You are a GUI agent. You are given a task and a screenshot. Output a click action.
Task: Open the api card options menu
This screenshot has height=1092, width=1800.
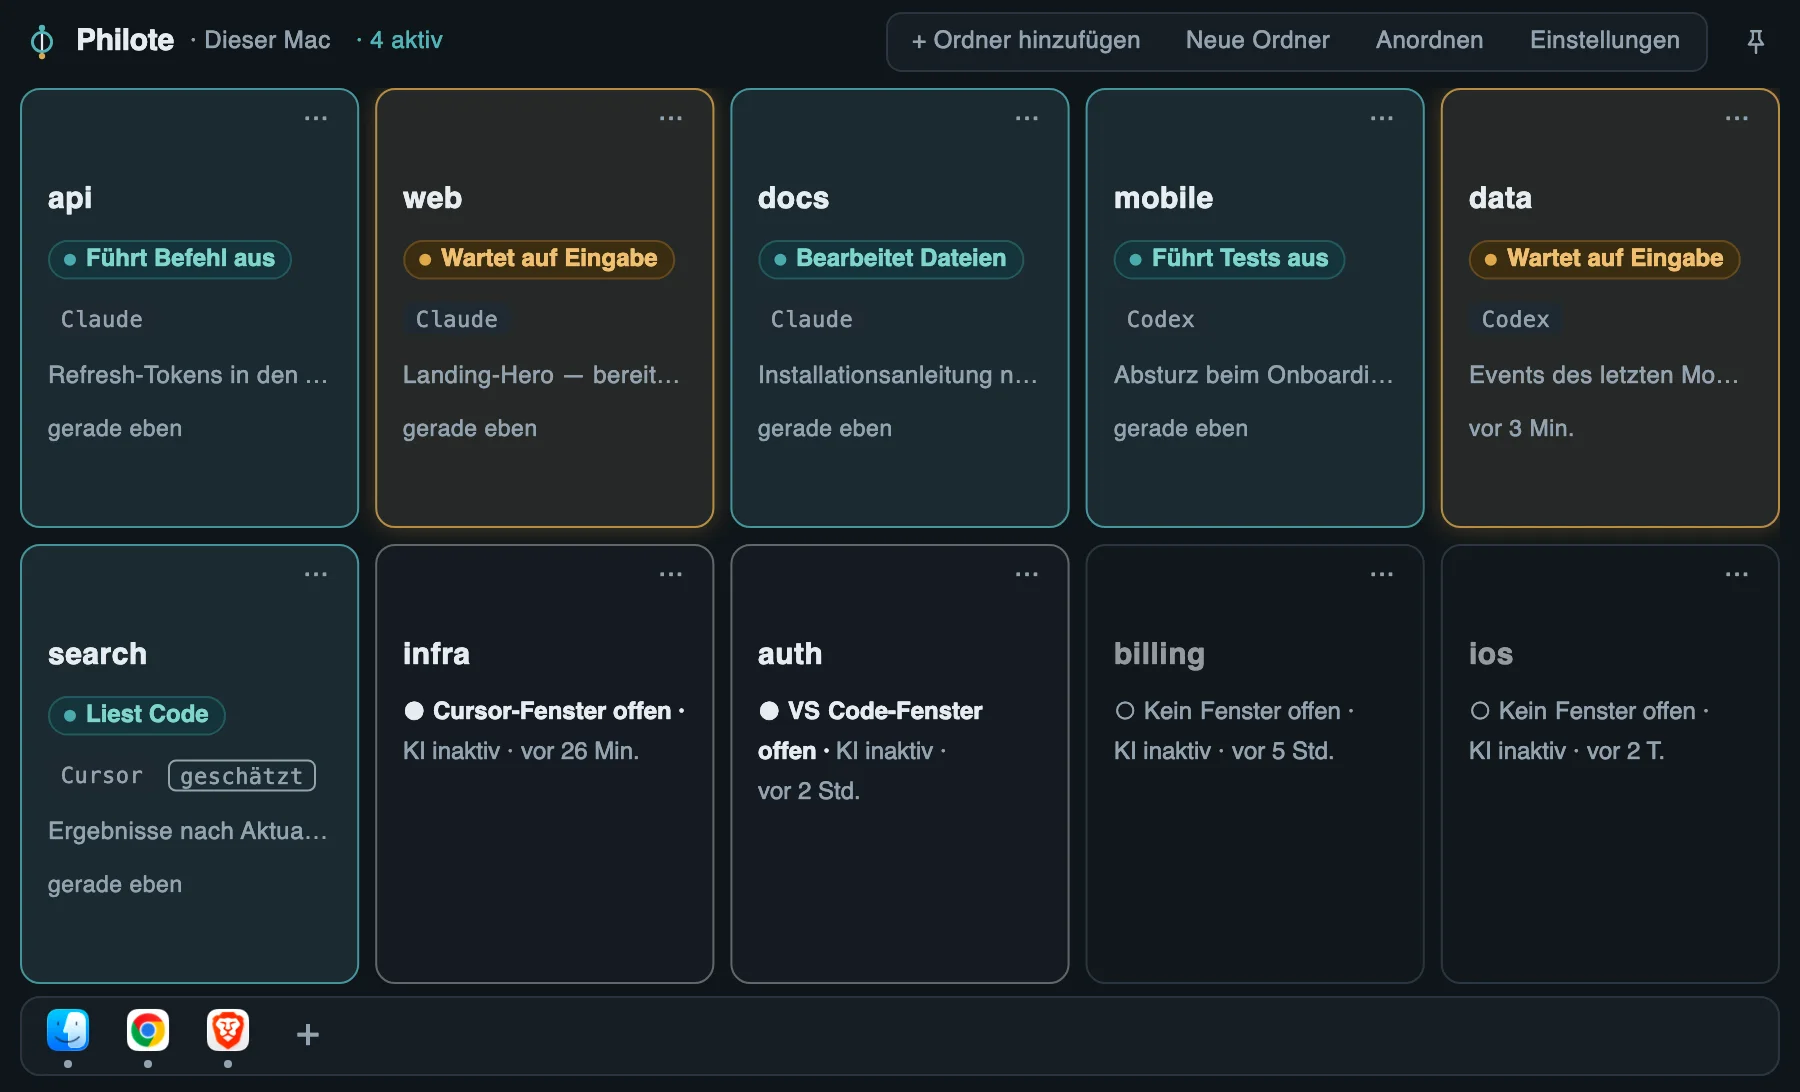pyautogui.click(x=316, y=118)
